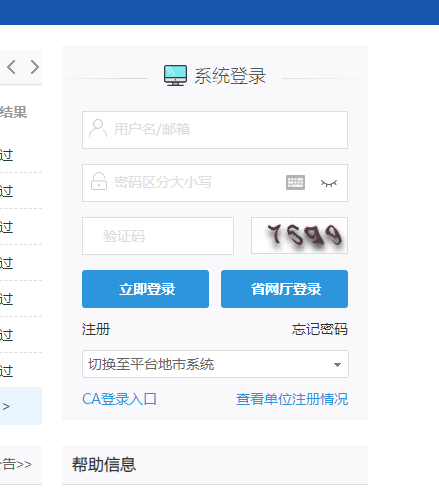Toggle password visibility eye icon
The width and height of the screenshot is (439, 496).
tap(329, 183)
